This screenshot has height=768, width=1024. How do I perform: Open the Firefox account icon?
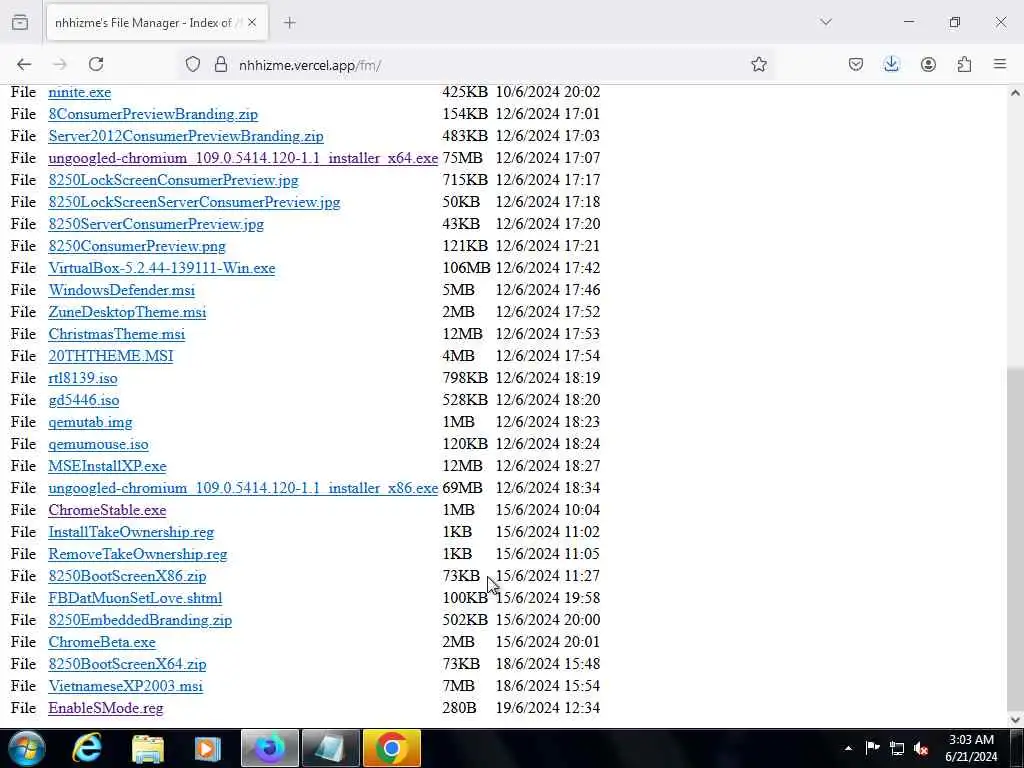pyautogui.click(x=928, y=64)
